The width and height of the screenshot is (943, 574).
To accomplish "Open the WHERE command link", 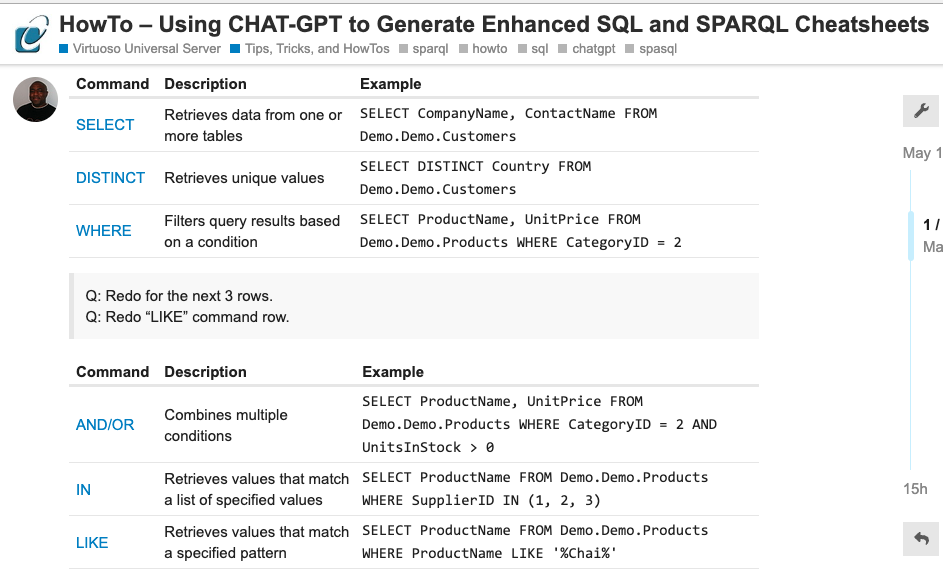I will click(x=103, y=230).
